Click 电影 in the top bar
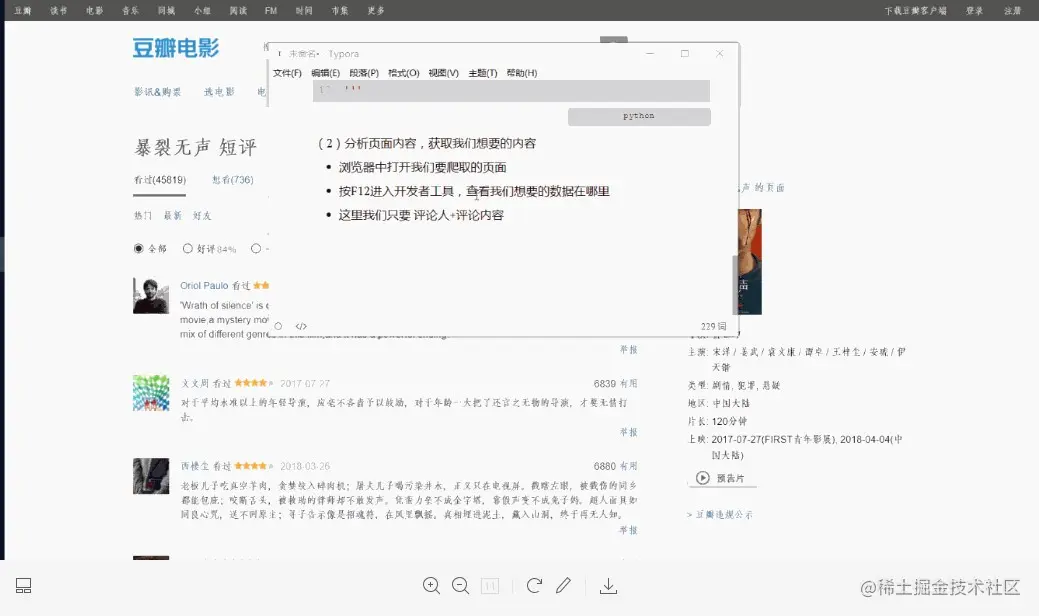The image size is (1039, 616). click(x=94, y=11)
